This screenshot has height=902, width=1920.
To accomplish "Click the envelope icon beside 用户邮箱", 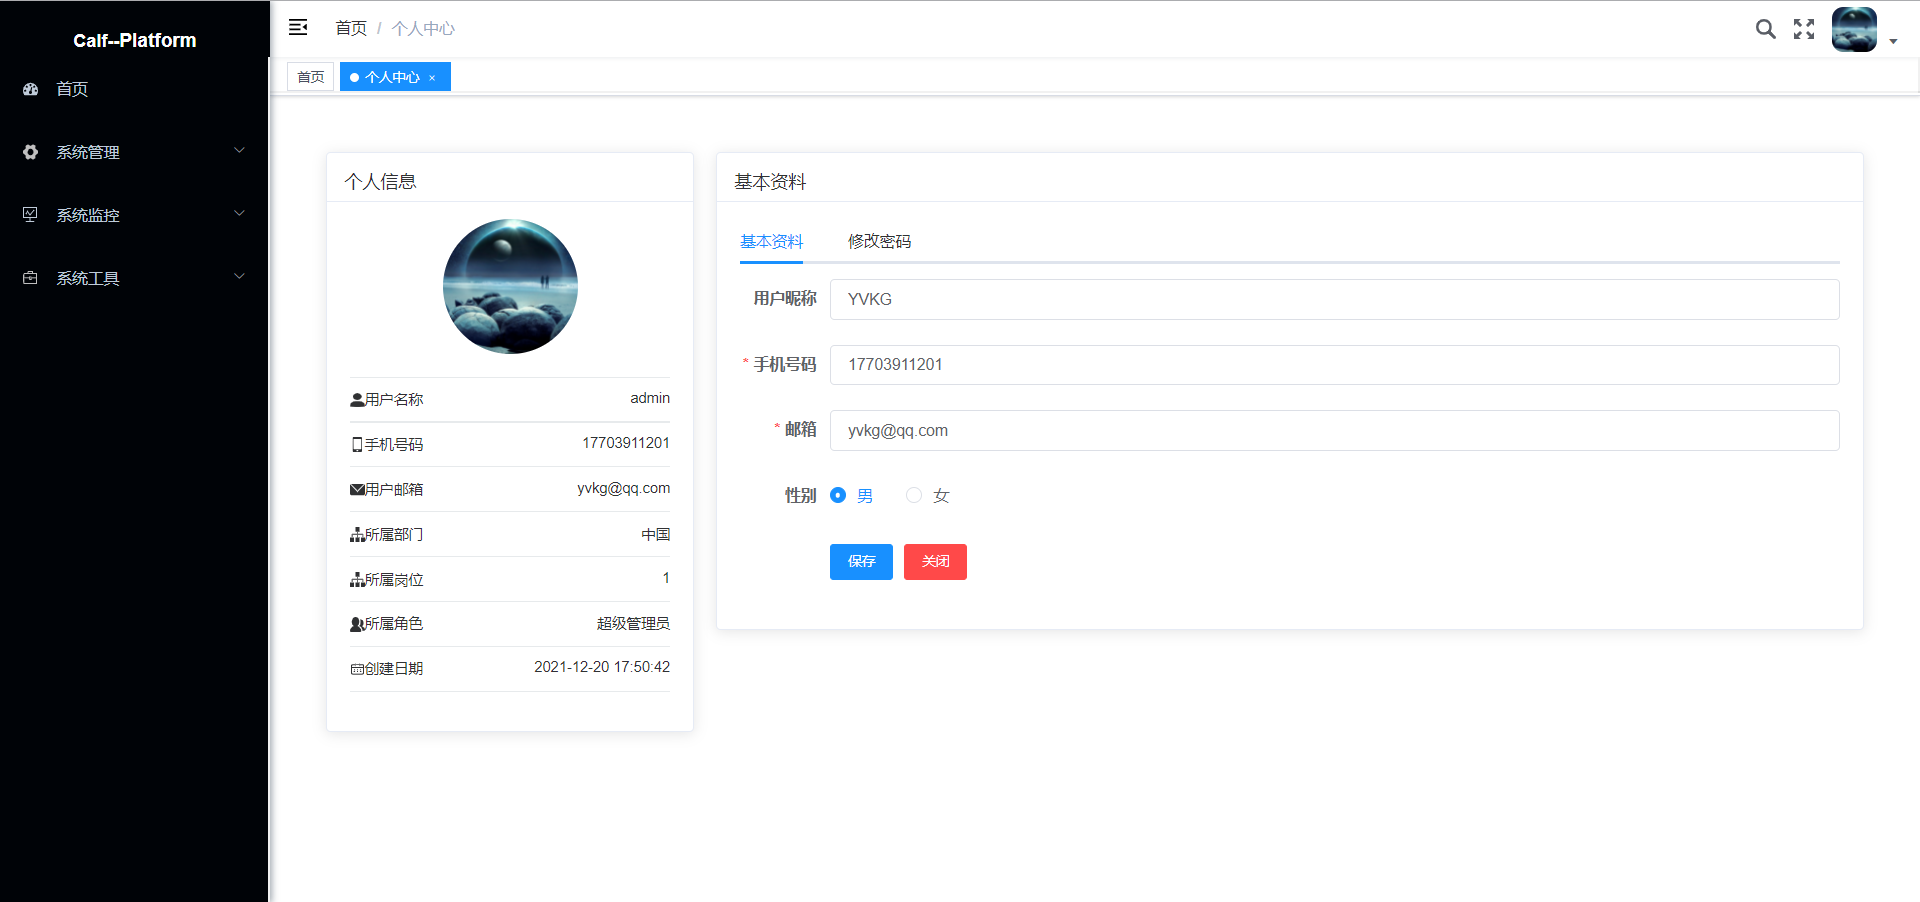I will click(x=357, y=490).
